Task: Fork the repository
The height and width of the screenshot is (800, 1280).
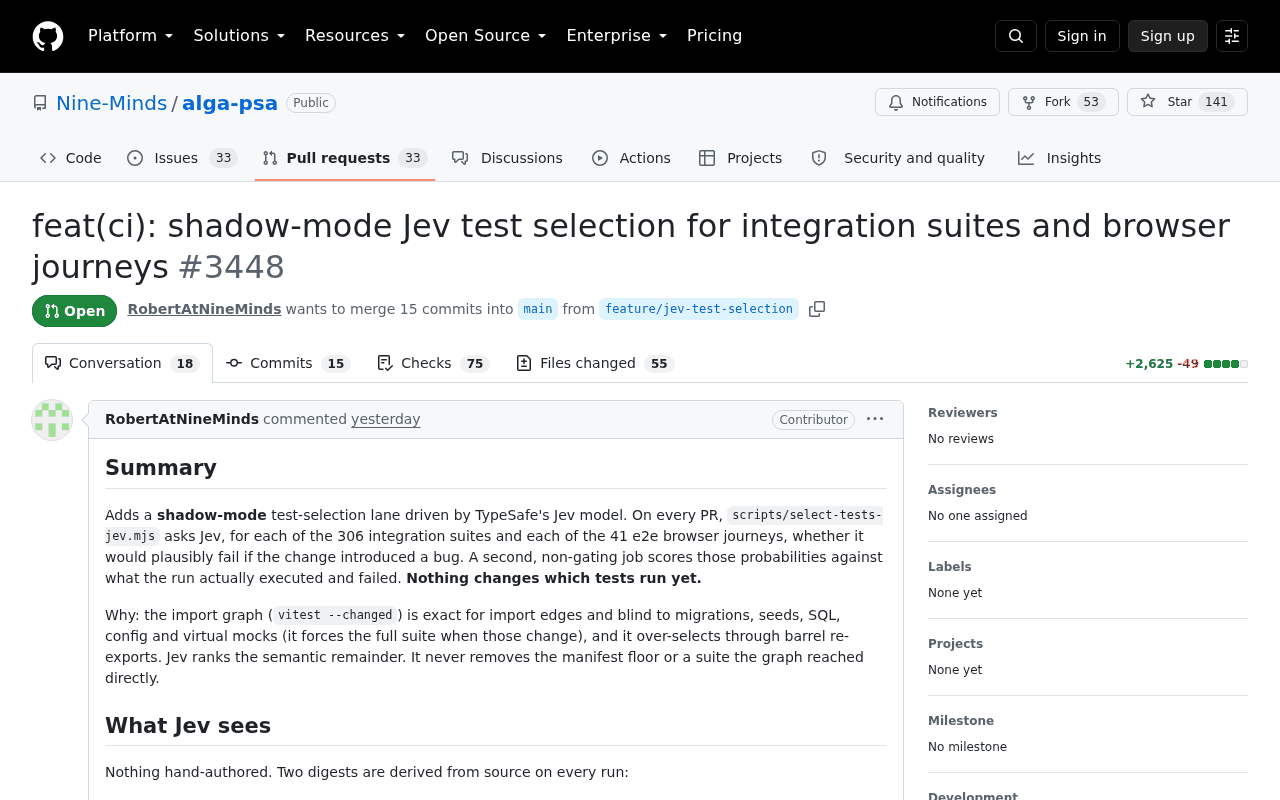Action: click(x=1063, y=102)
